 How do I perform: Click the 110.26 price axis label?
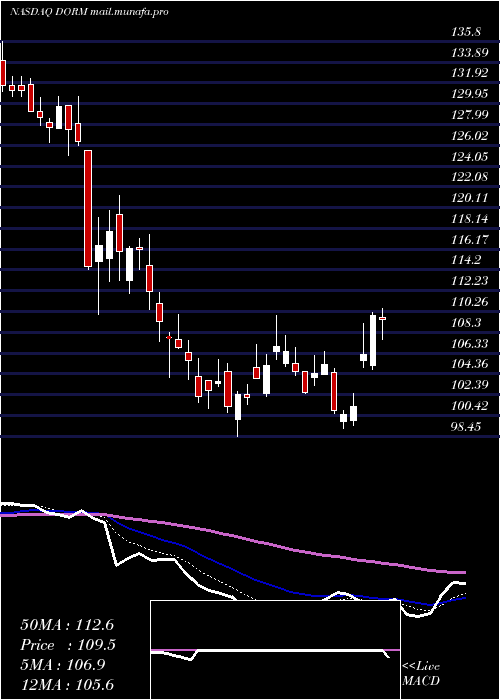469,302
